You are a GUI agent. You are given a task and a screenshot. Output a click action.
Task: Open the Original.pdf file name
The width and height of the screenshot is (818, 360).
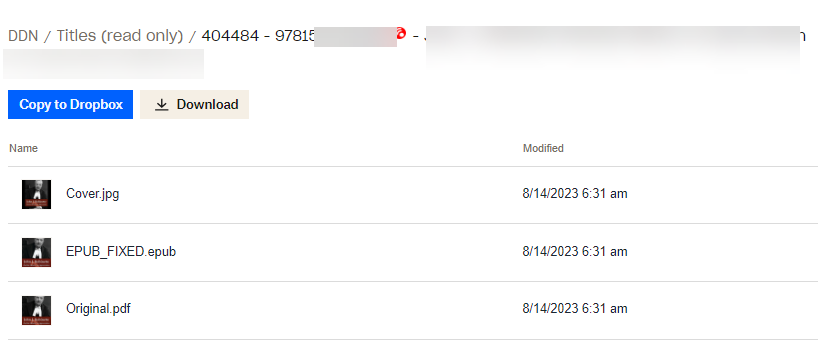pos(98,308)
